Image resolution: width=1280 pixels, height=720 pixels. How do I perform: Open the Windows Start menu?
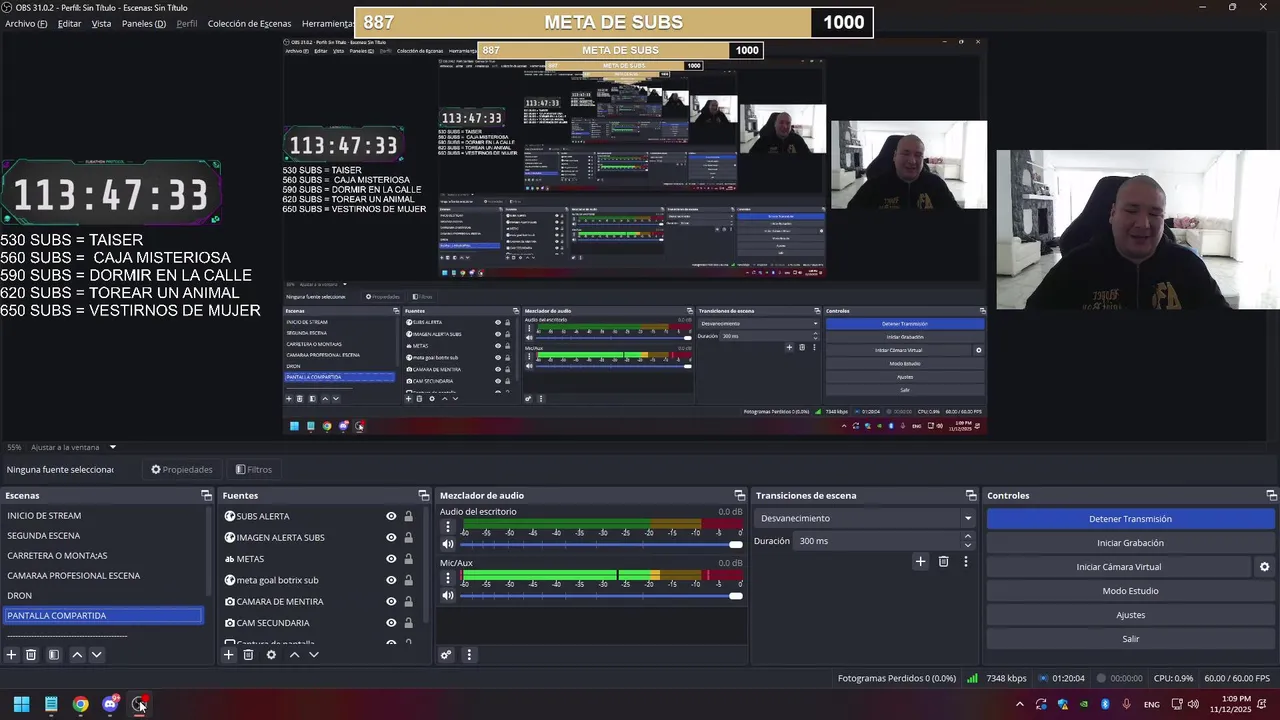click(x=21, y=704)
